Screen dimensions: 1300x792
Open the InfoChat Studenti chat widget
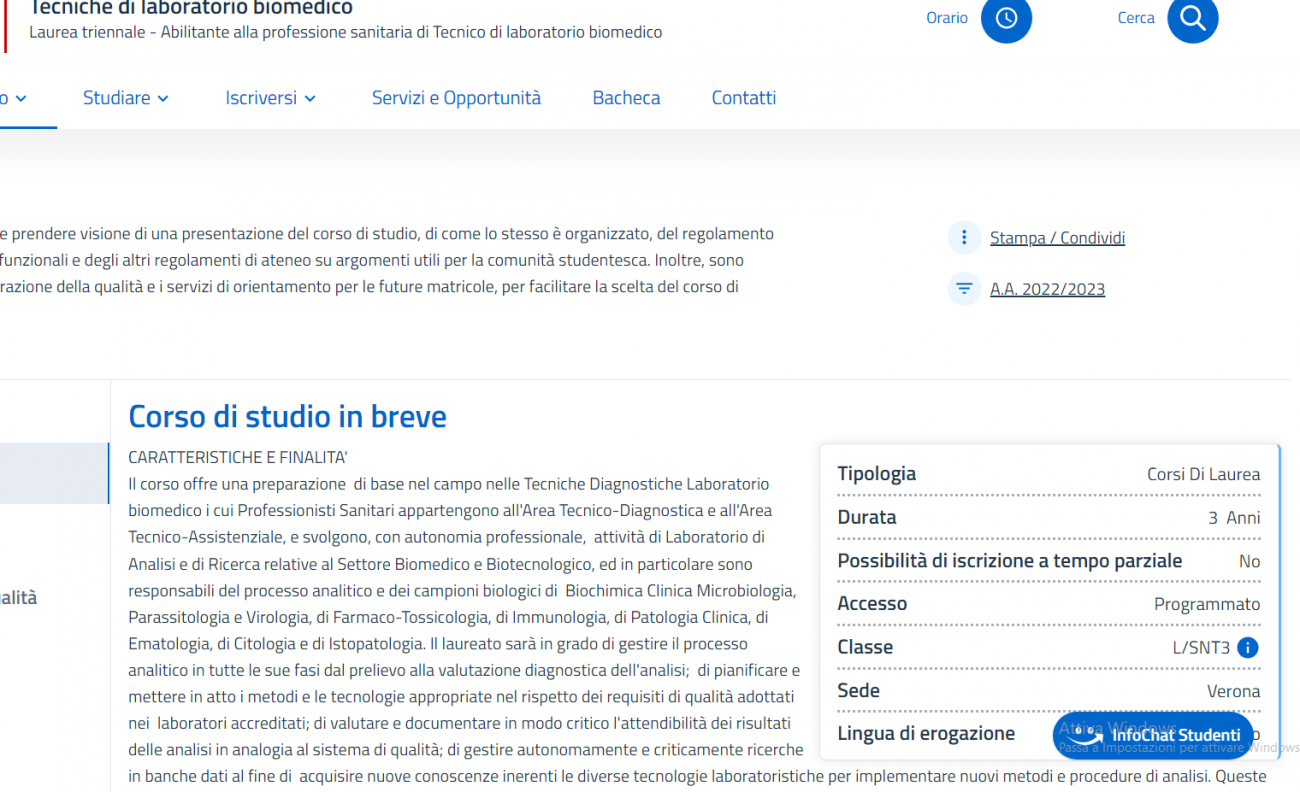pos(1153,735)
